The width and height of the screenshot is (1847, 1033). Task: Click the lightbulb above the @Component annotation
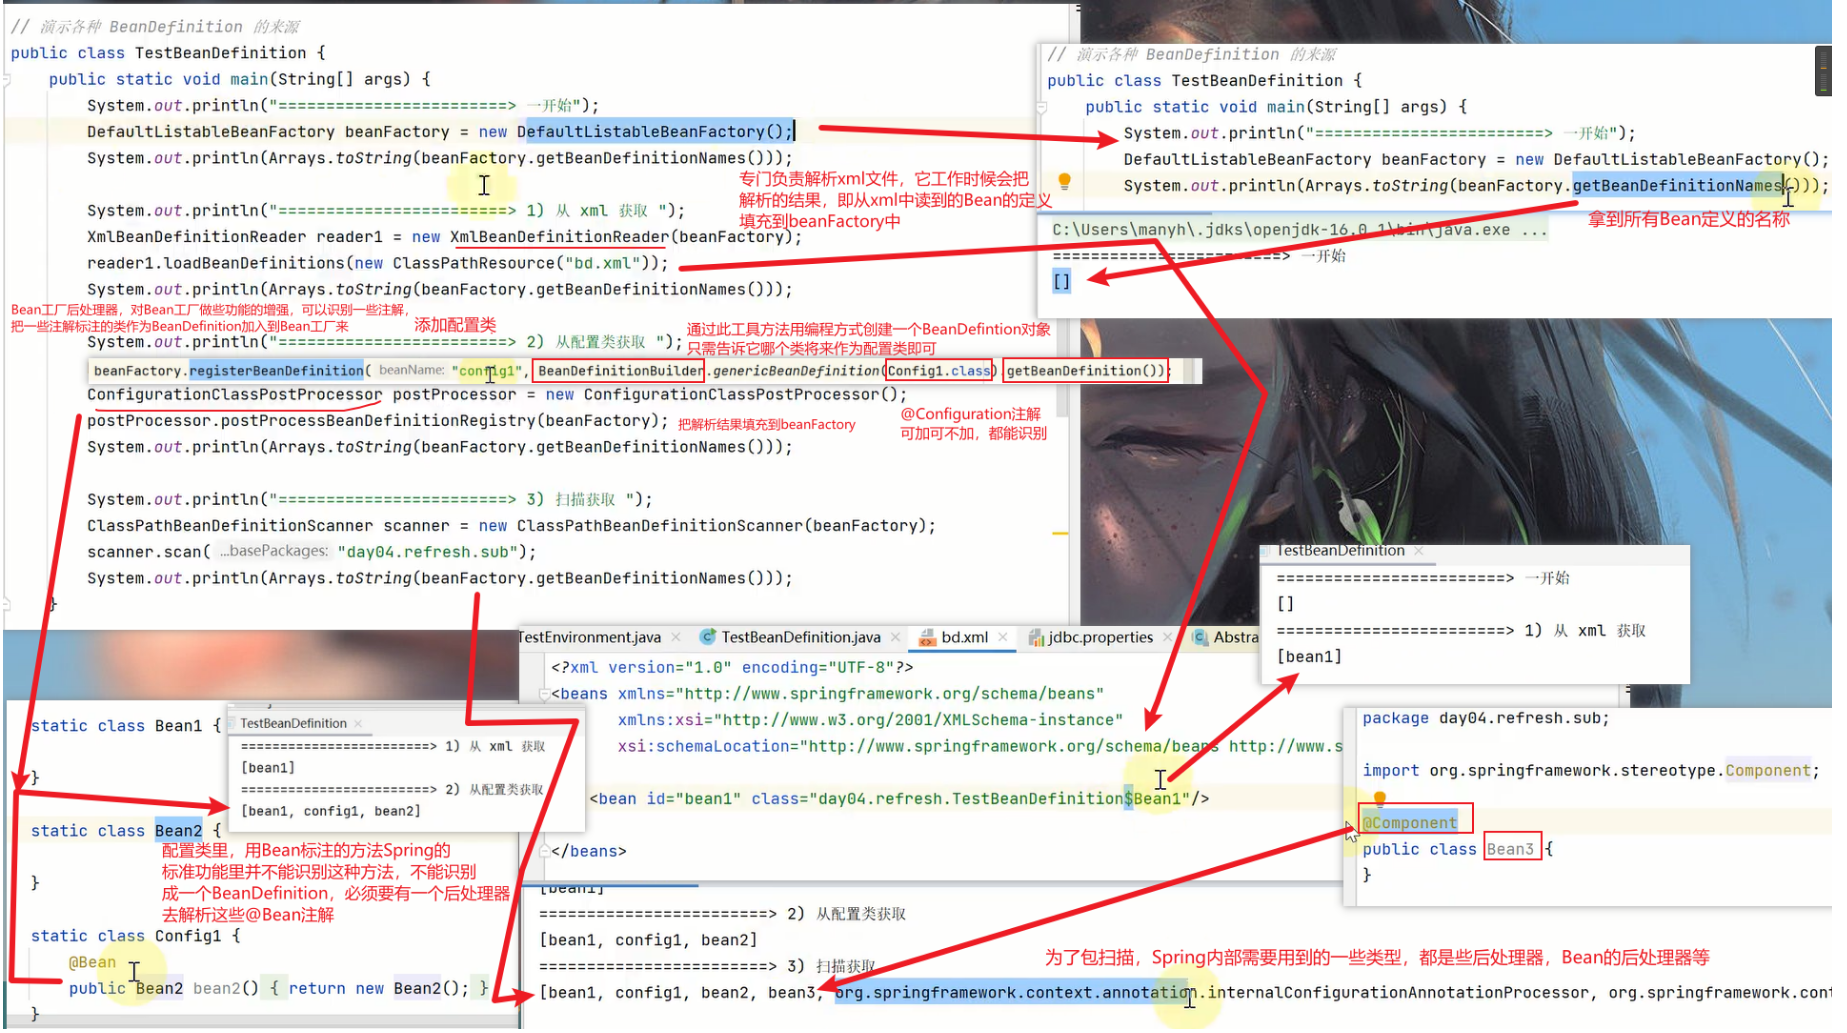pos(1379,799)
